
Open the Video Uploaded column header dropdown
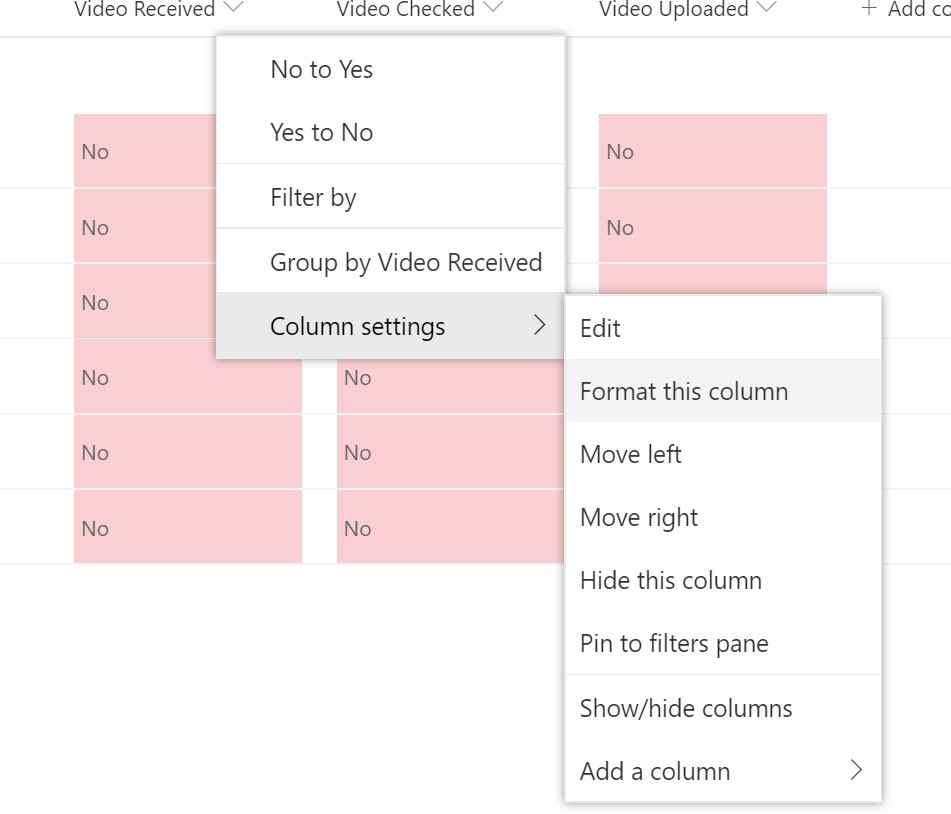(x=767, y=7)
